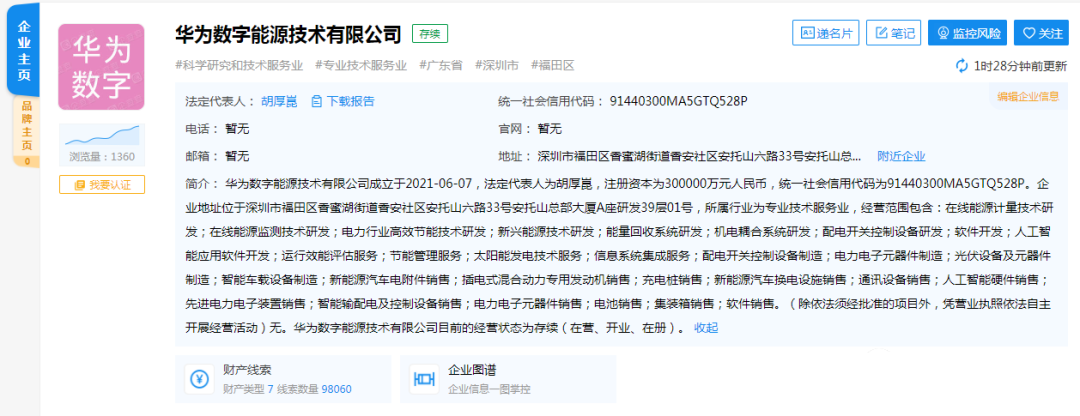Open the 财产线索 yen coin icon
Image resolution: width=1080 pixels, height=416 pixels.
[x=199, y=379]
